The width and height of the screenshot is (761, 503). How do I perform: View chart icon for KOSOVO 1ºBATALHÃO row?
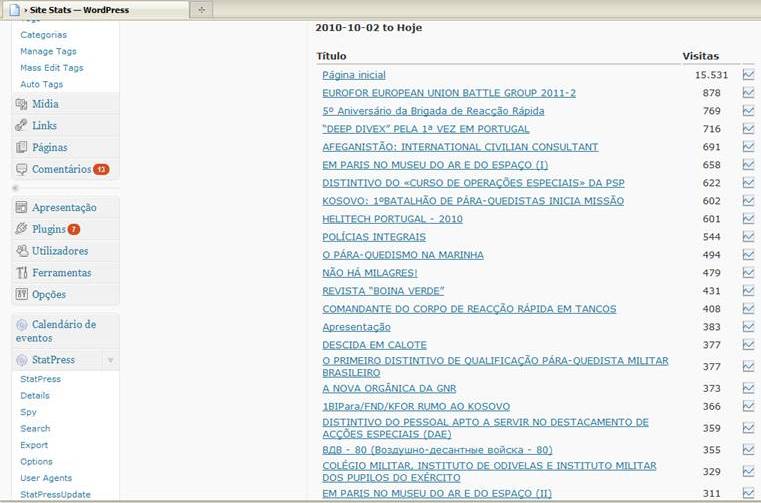(x=748, y=201)
